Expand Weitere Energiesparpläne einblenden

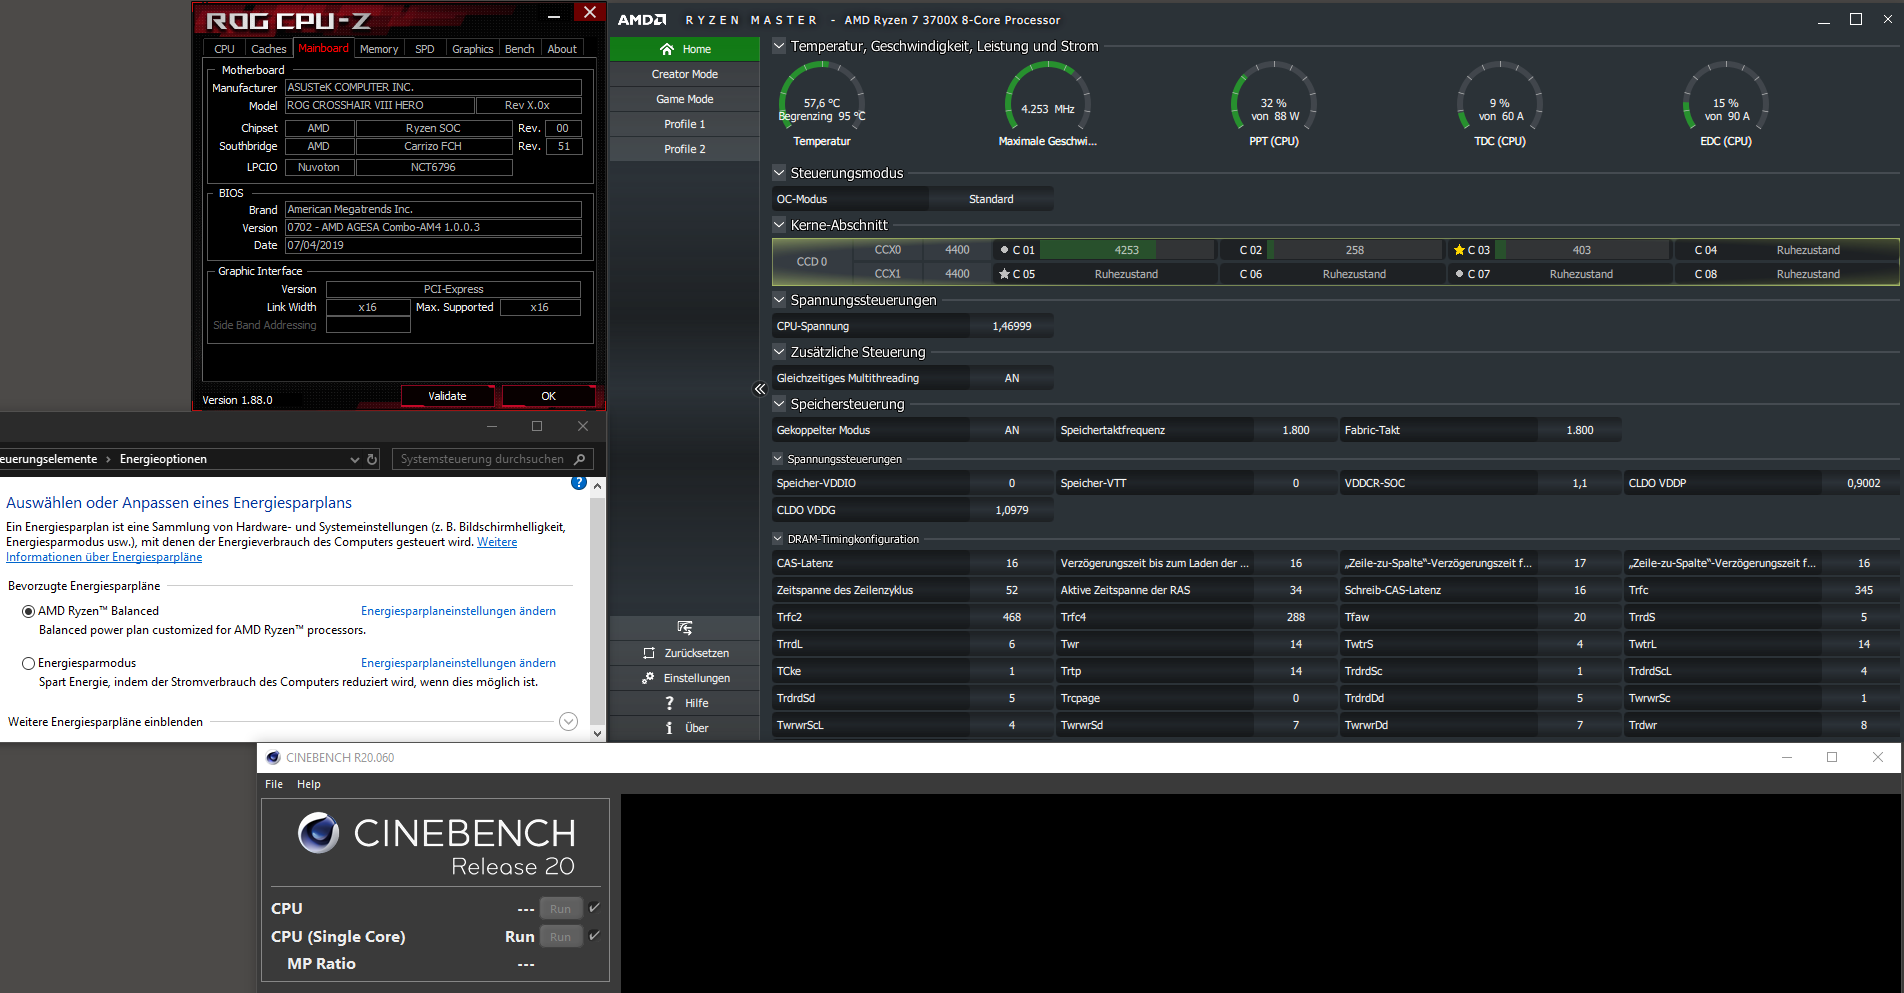pyautogui.click(x=568, y=721)
